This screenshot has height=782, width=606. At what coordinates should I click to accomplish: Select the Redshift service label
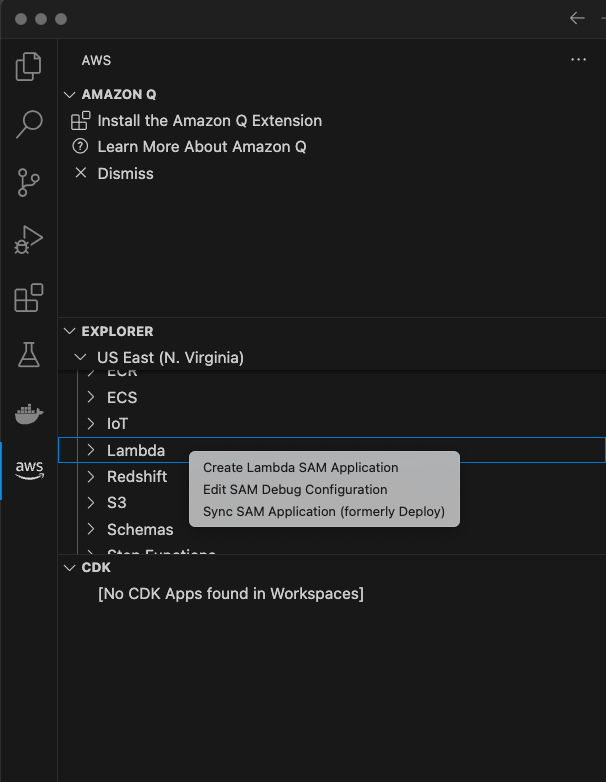coord(137,476)
